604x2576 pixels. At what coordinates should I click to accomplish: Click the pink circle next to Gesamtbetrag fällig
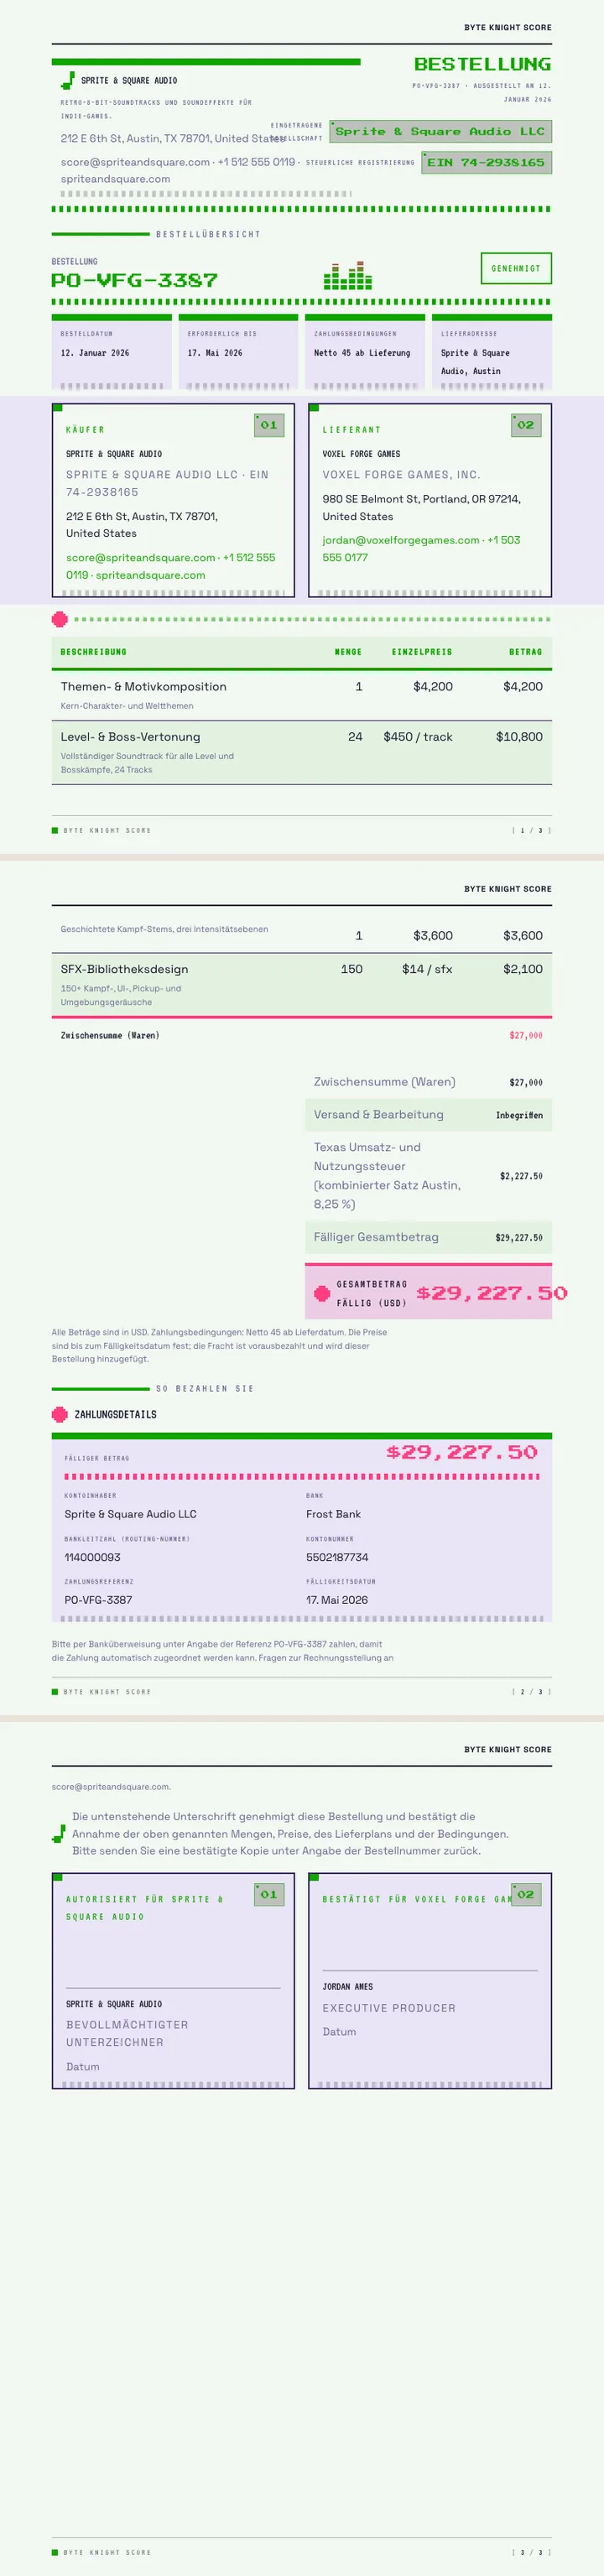tap(322, 1293)
